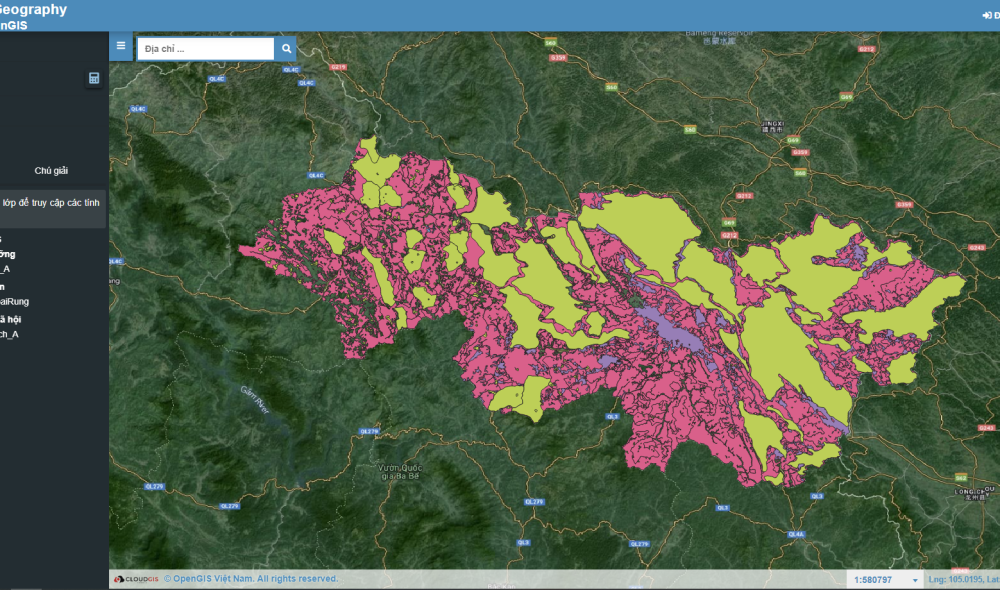Click the hamburger menu toggle button
The image size is (1000, 590).
(x=121, y=46)
